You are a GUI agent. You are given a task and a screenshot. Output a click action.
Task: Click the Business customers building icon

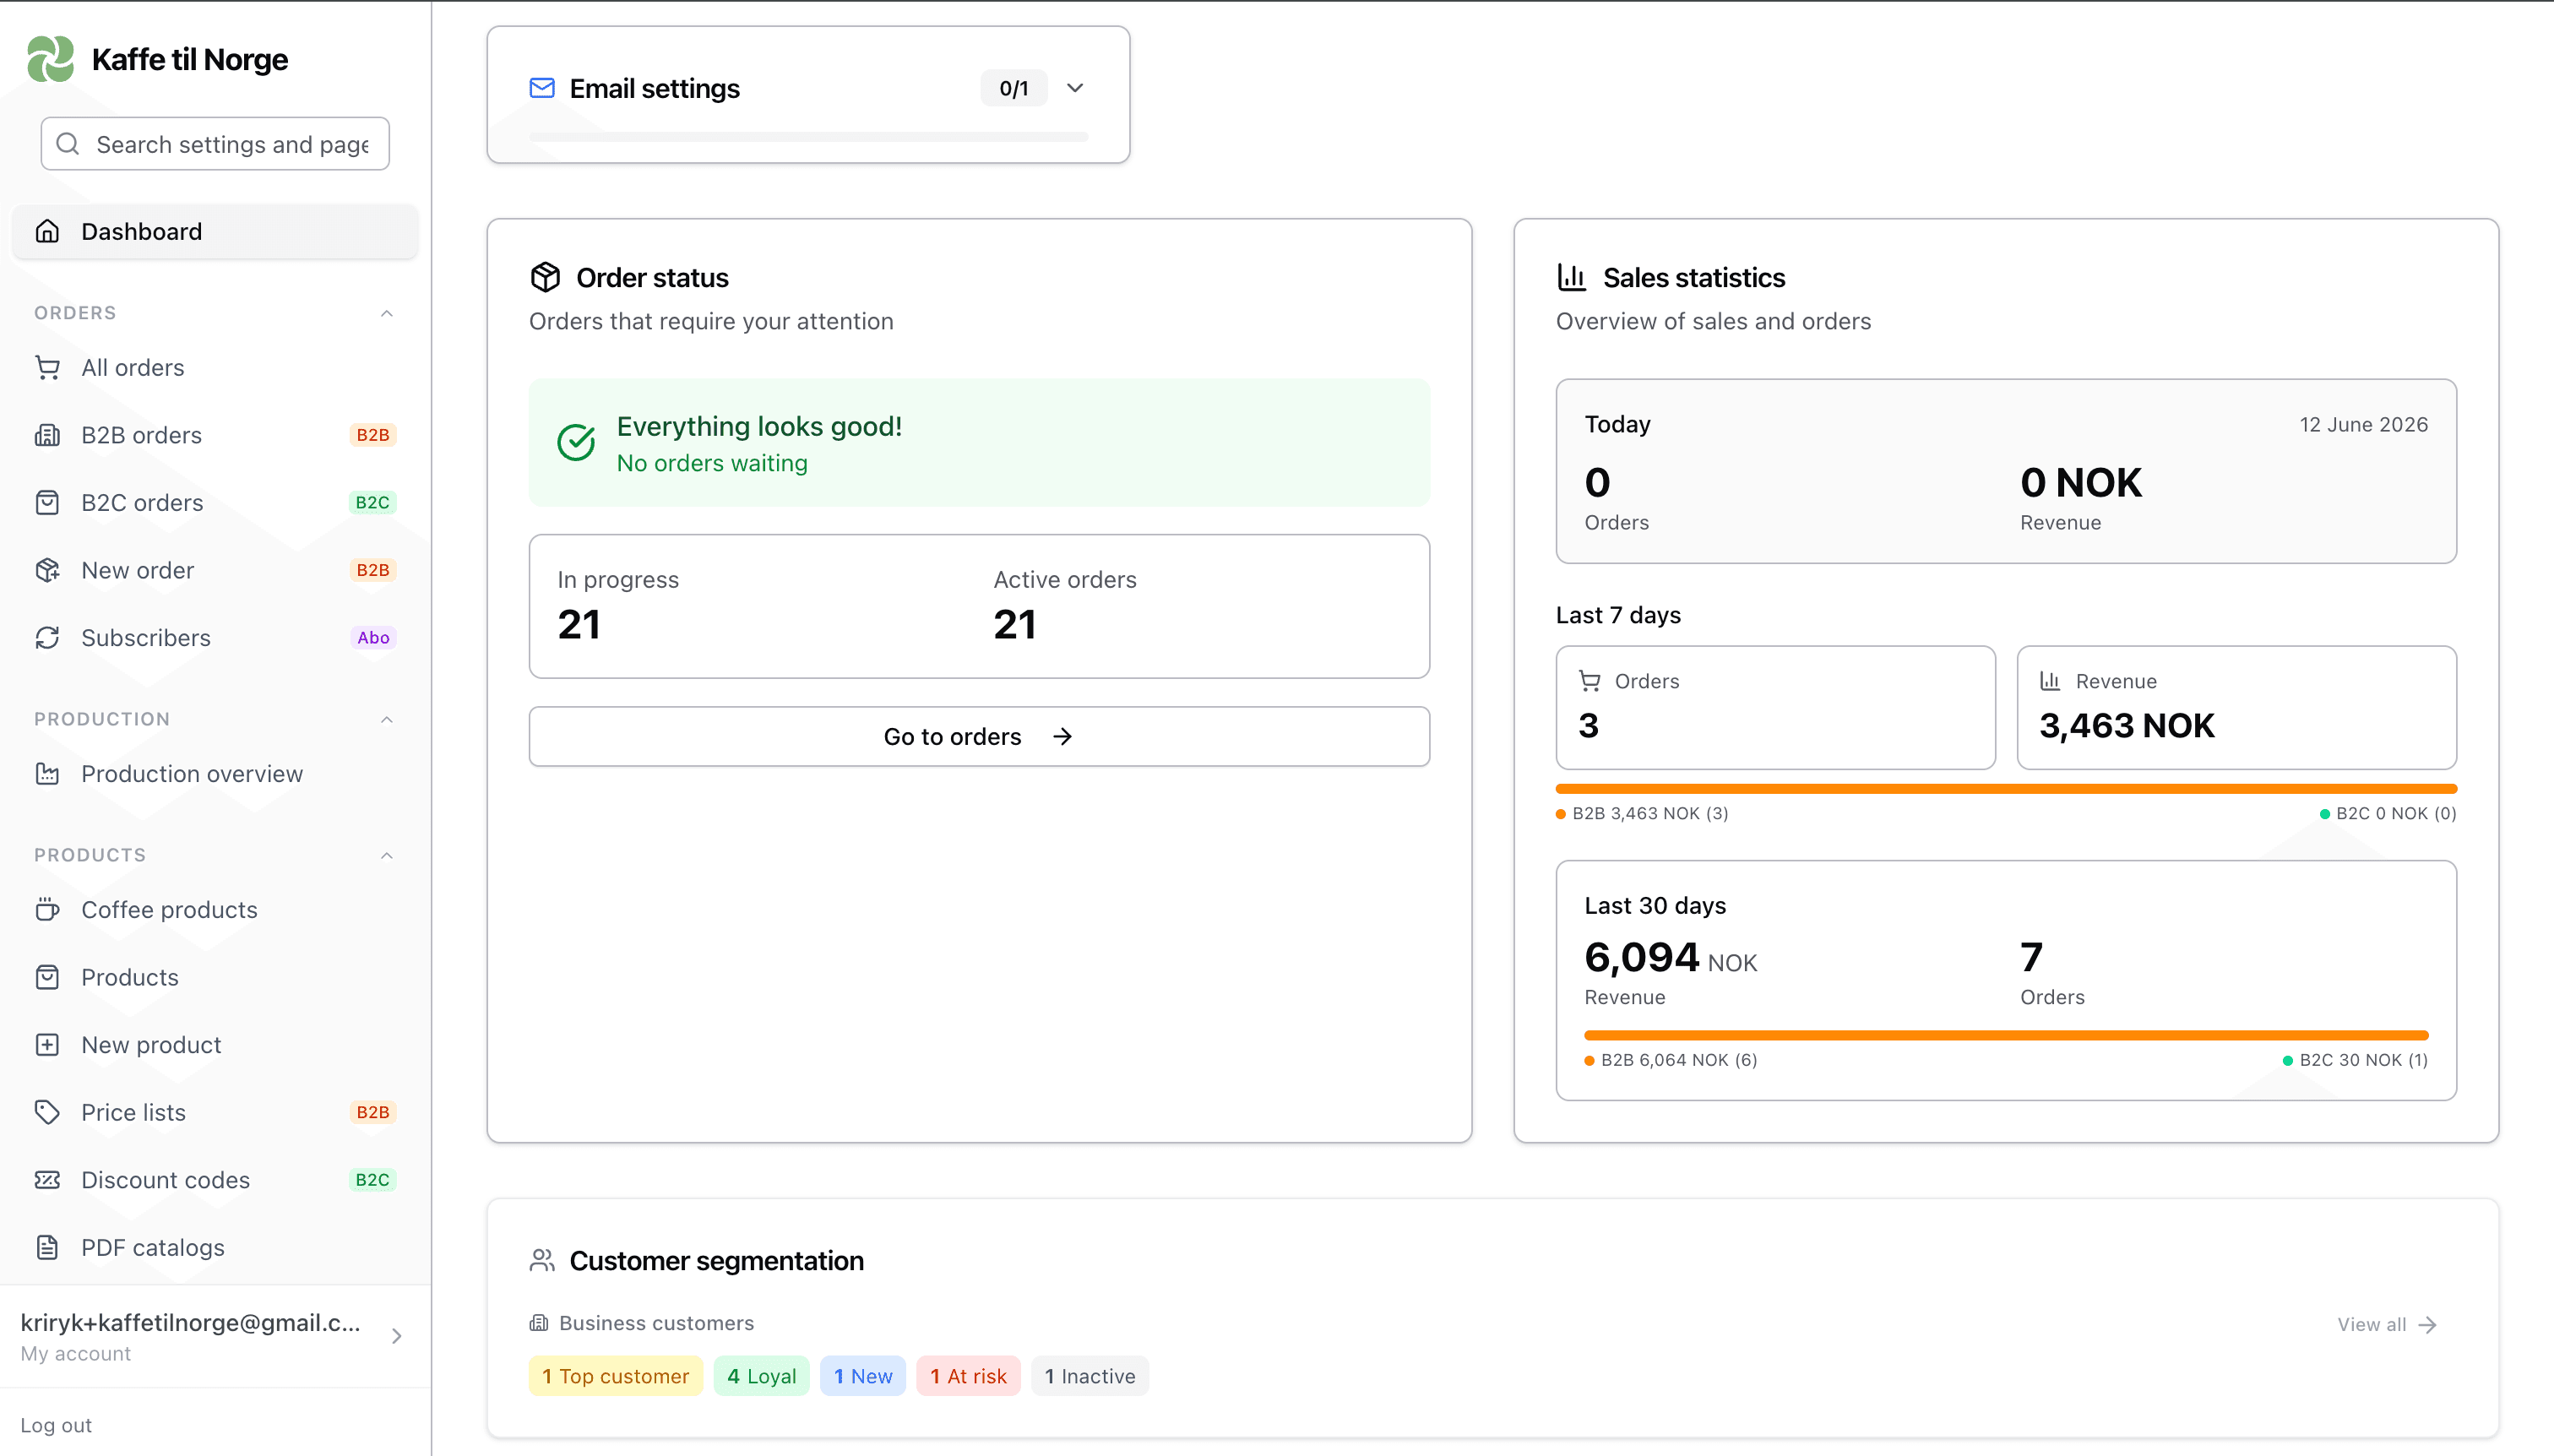(x=539, y=1323)
